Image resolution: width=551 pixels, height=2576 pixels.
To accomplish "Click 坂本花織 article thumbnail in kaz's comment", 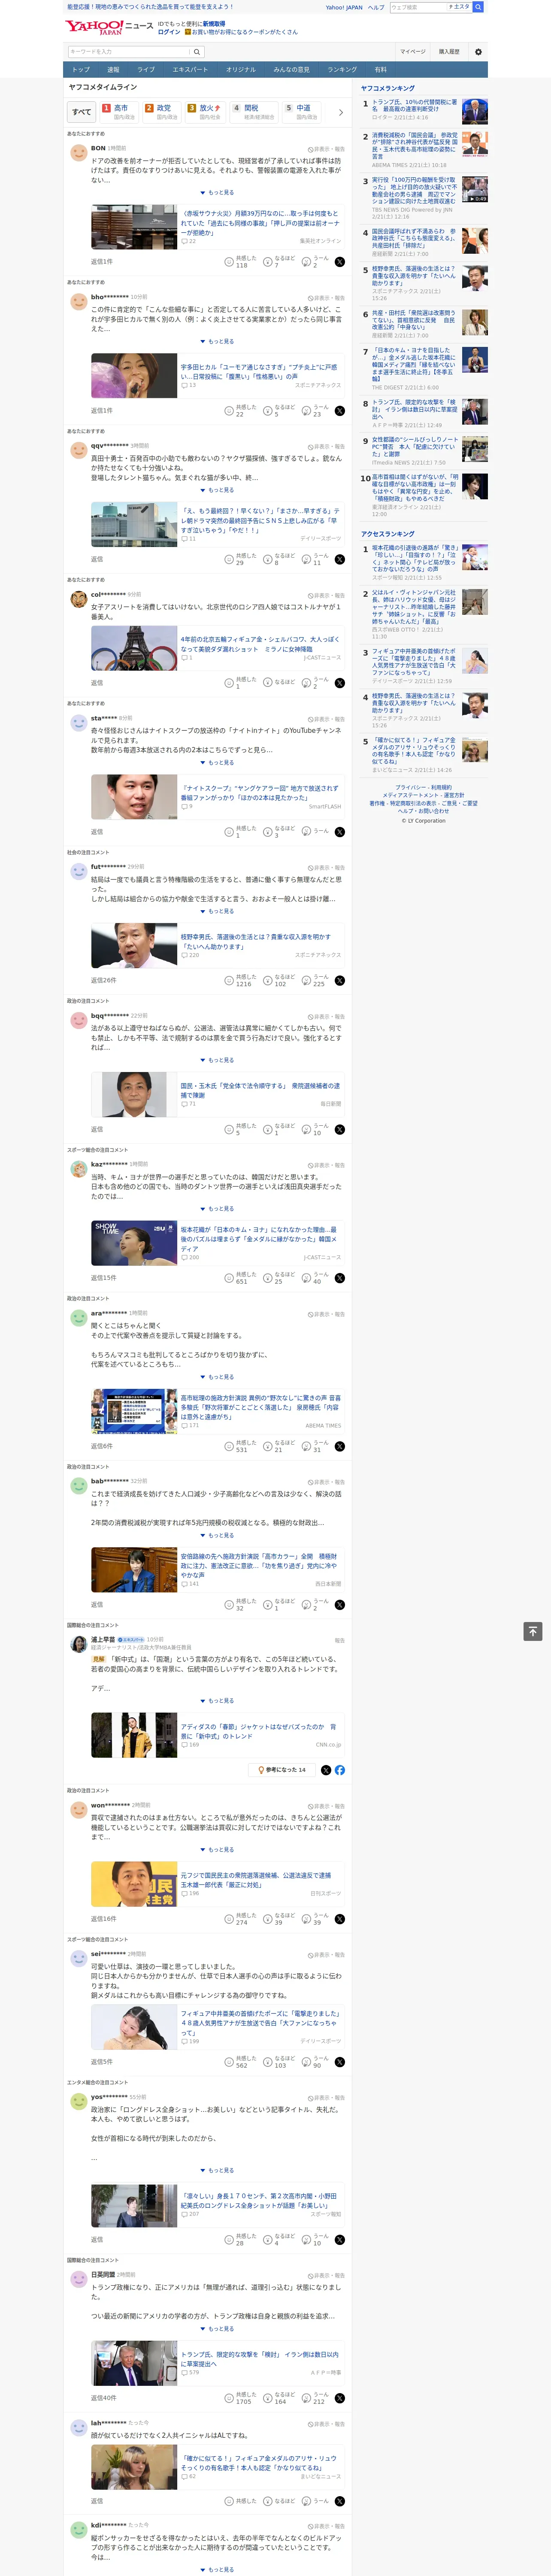I will click(134, 1243).
